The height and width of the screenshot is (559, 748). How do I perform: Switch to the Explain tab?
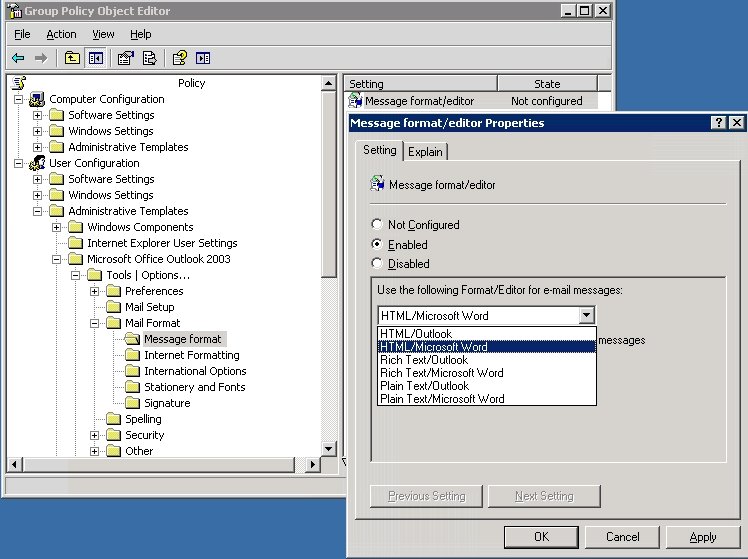pyautogui.click(x=425, y=152)
